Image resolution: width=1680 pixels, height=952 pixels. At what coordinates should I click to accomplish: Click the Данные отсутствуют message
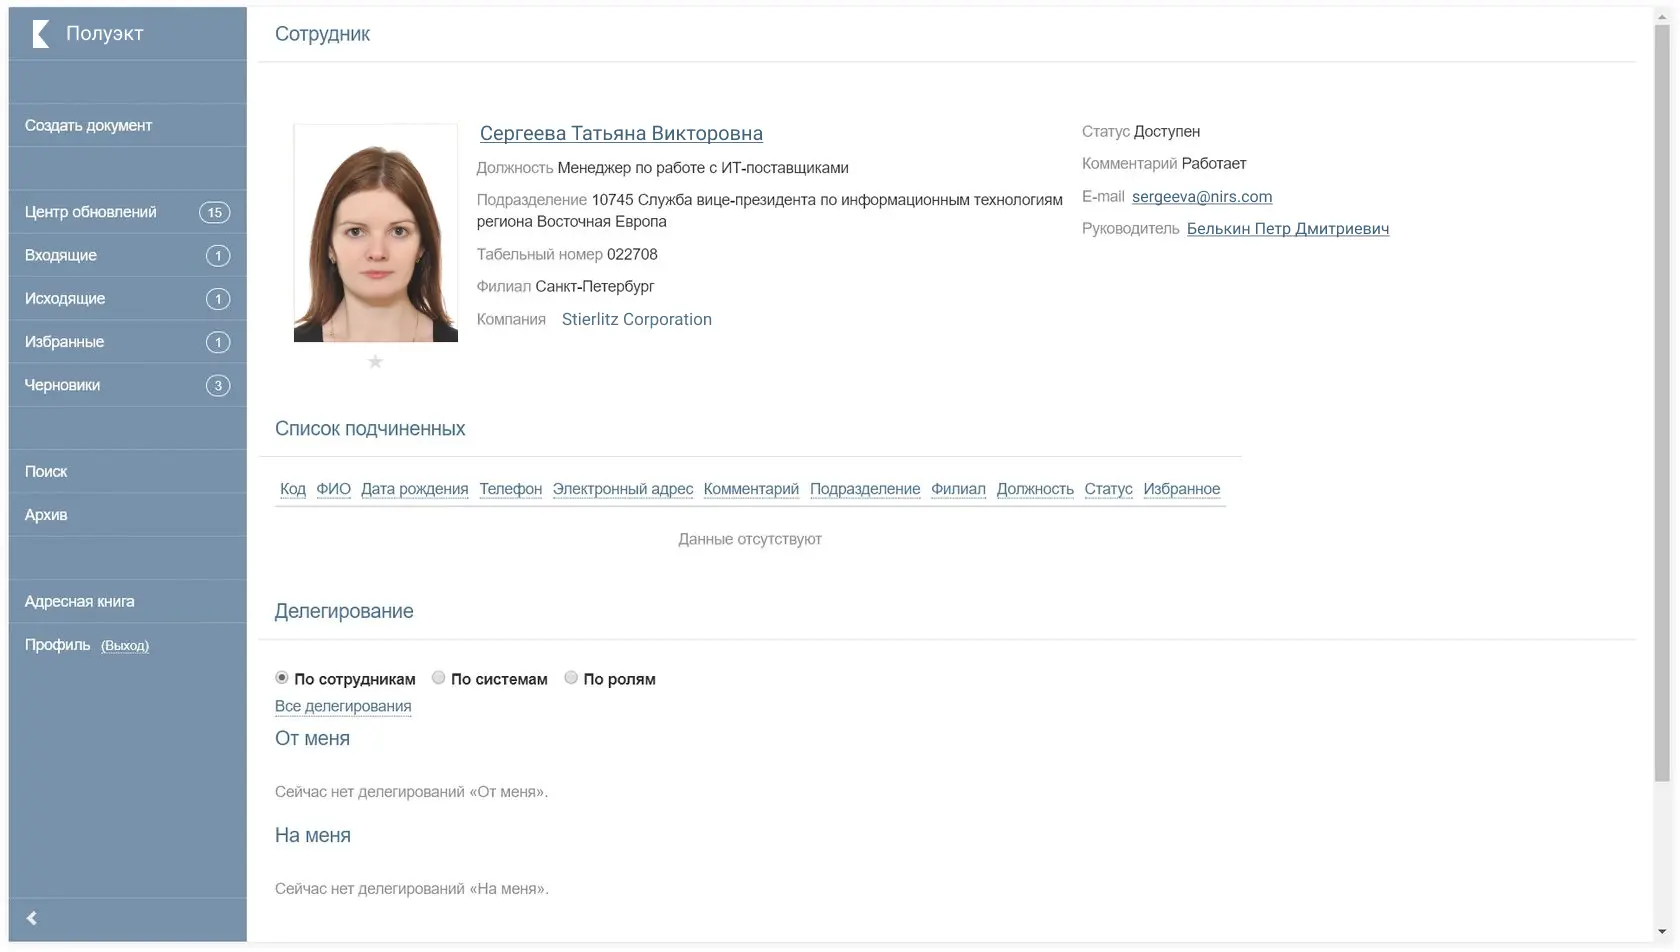[750, 539]
